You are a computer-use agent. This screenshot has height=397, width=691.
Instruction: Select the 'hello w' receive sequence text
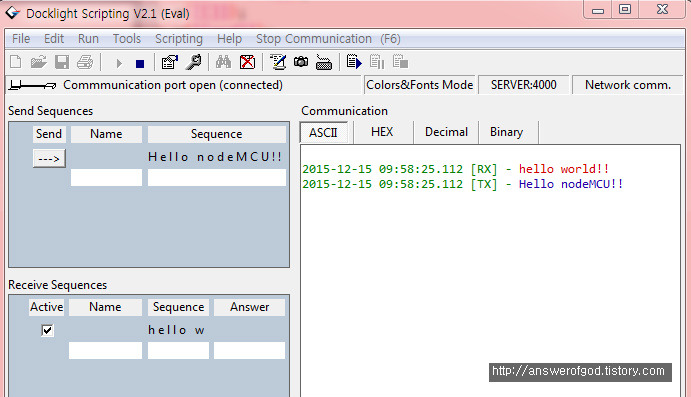(176, 330)
